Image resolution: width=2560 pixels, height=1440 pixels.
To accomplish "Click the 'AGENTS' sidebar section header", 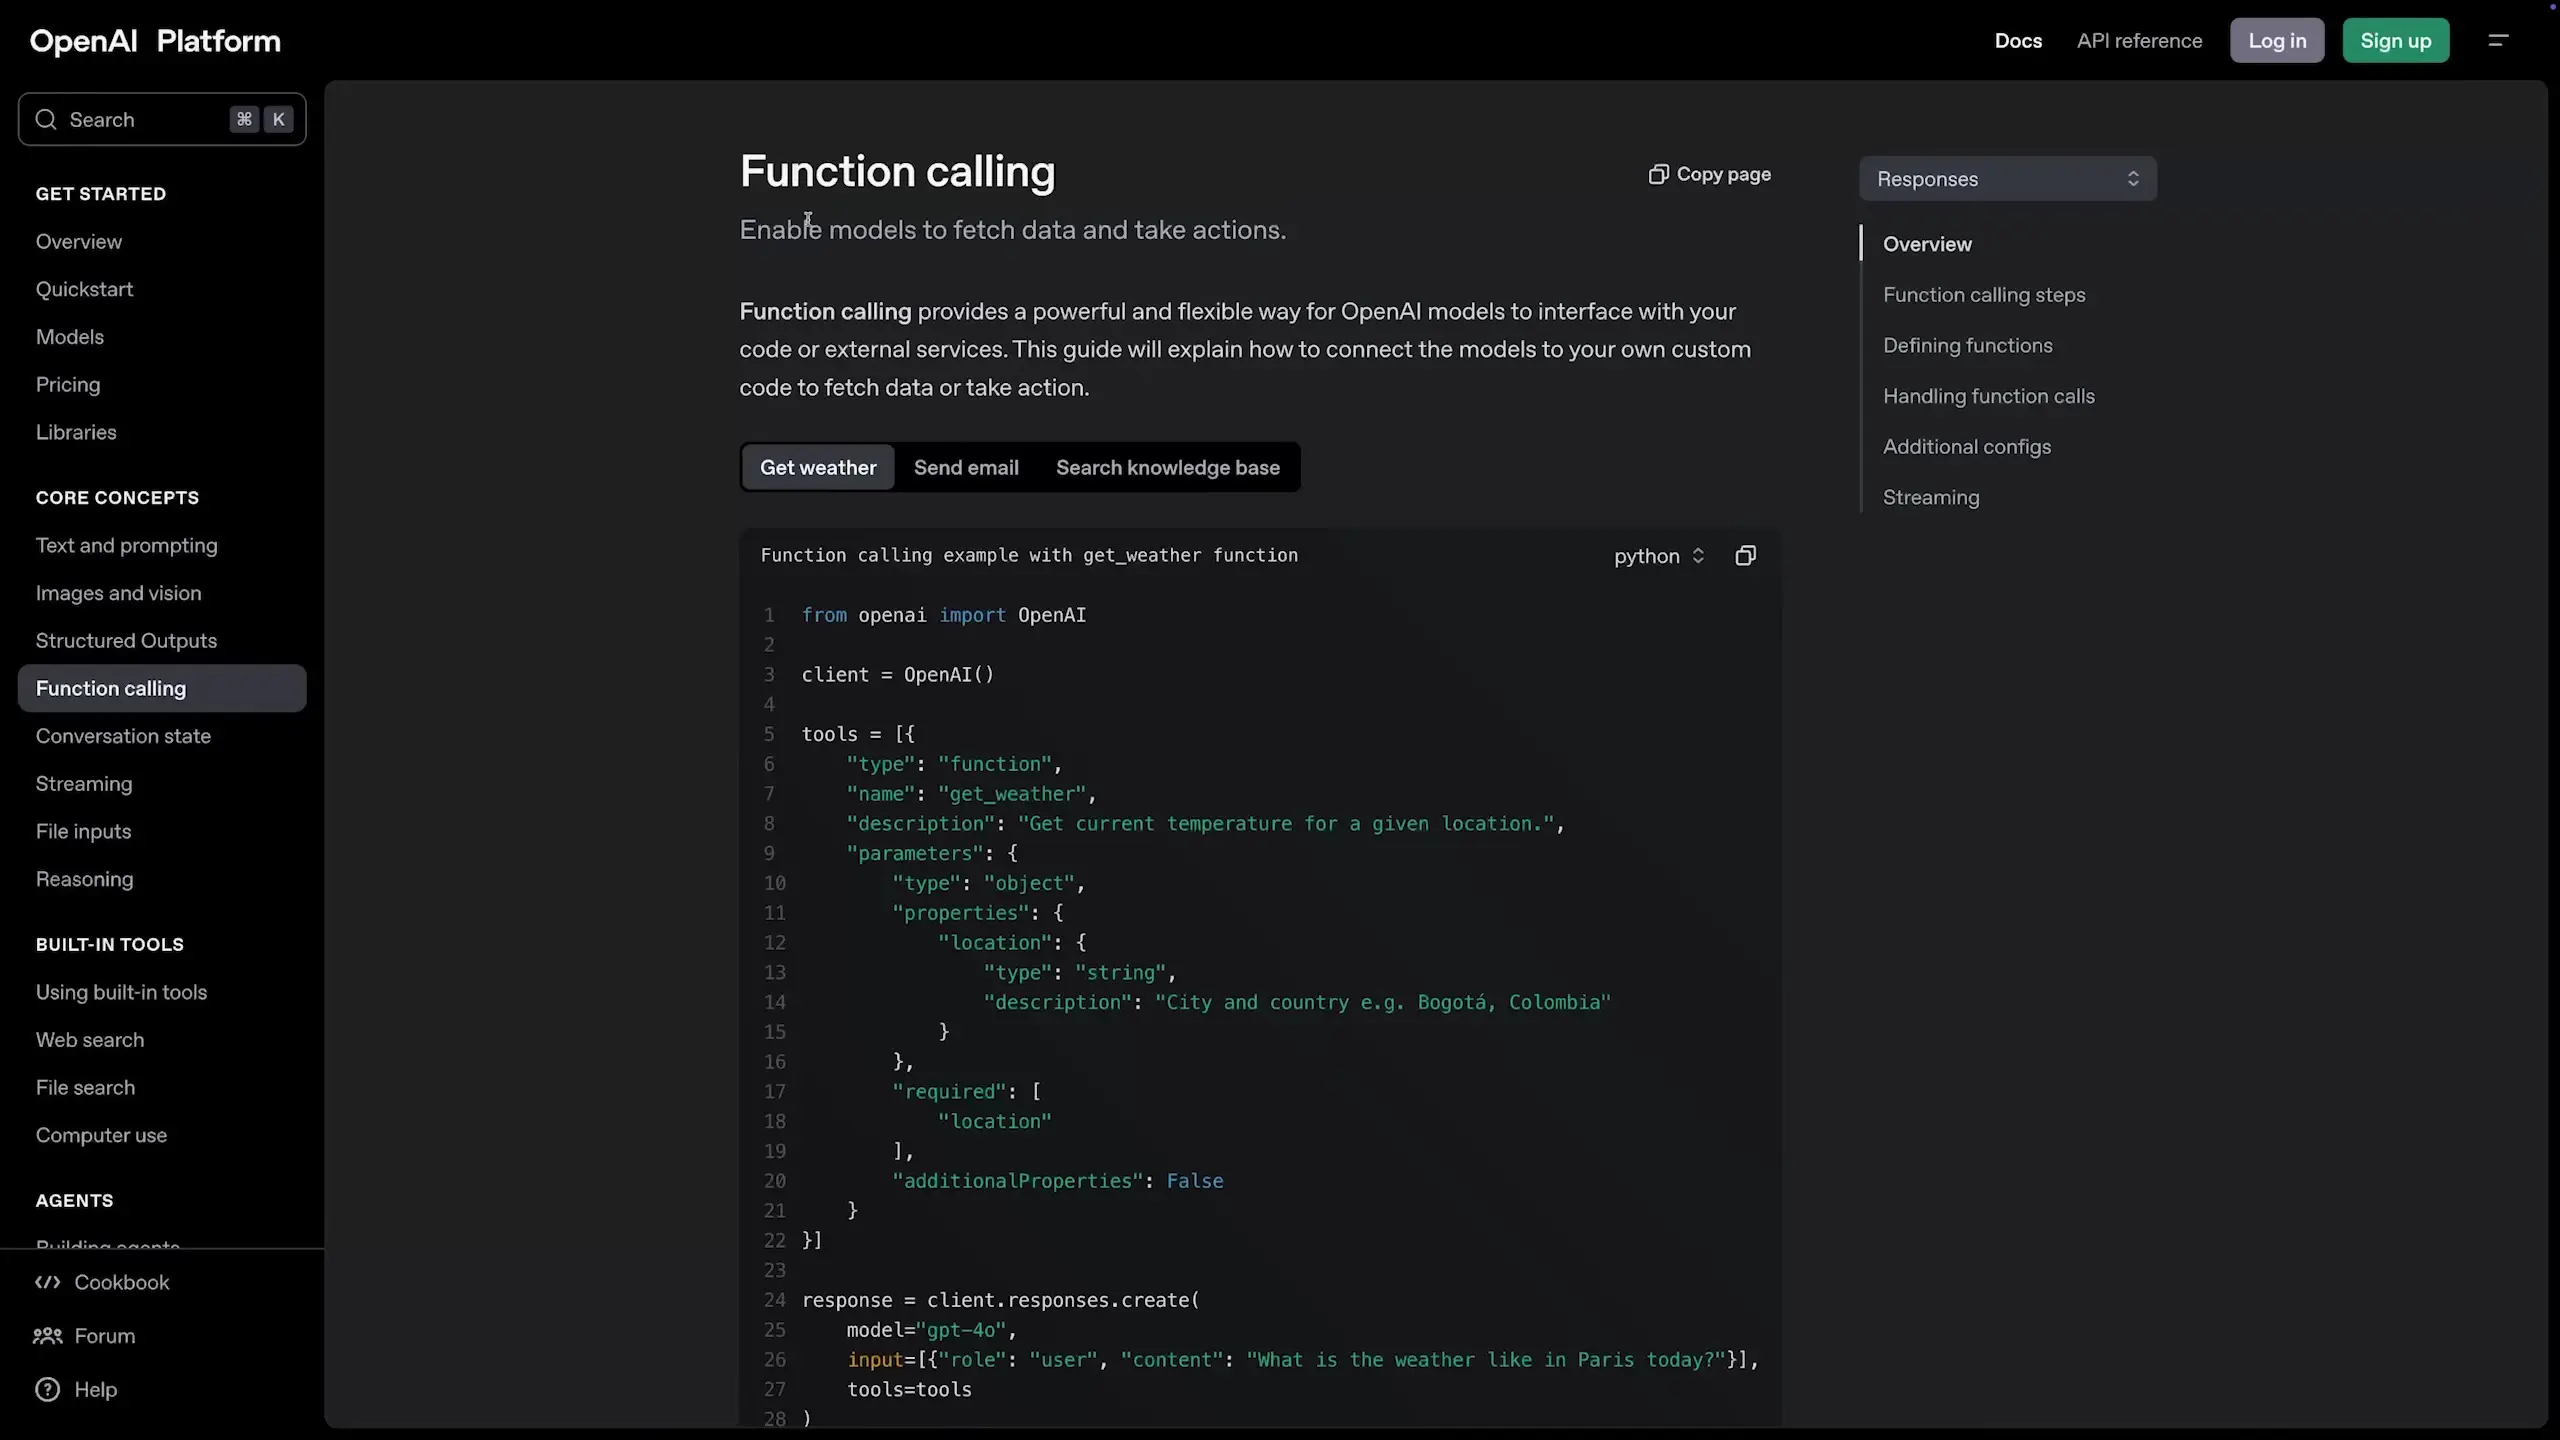I will pos(74,1201).
